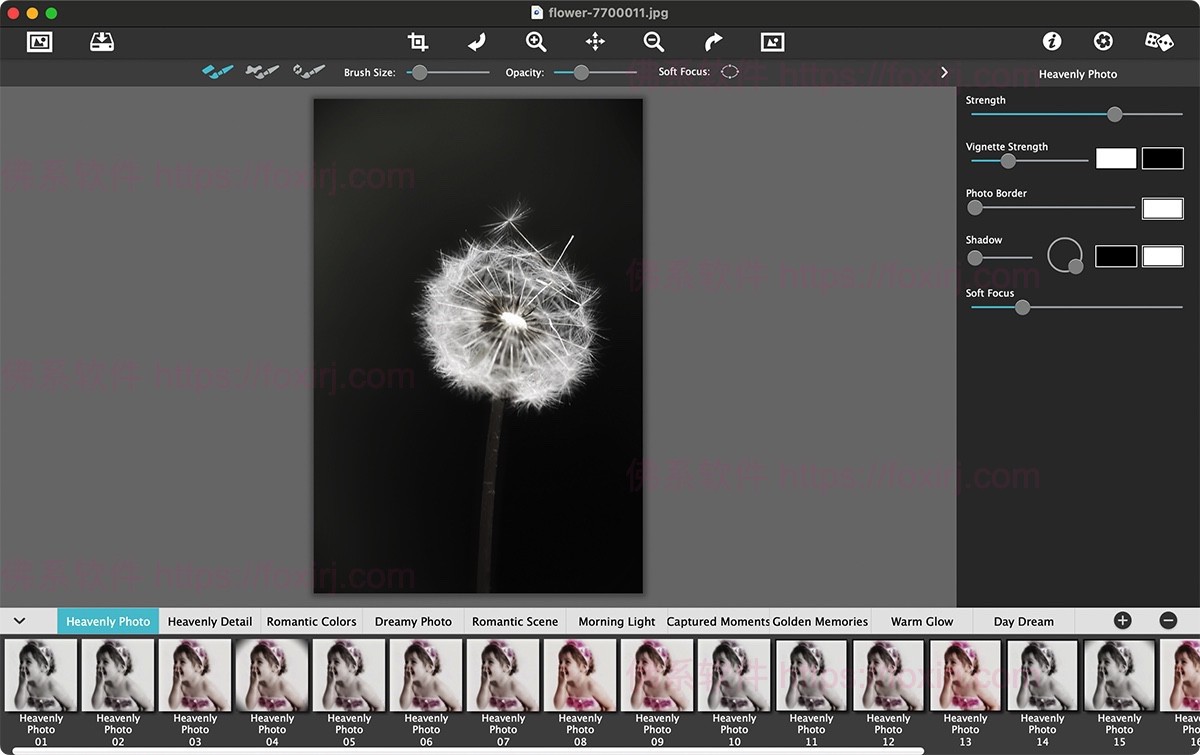Open the Zoom In tool

point(535,42)
